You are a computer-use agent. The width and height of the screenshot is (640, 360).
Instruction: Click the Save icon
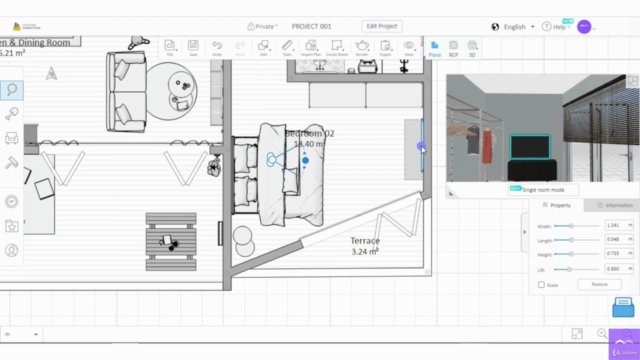193,48
